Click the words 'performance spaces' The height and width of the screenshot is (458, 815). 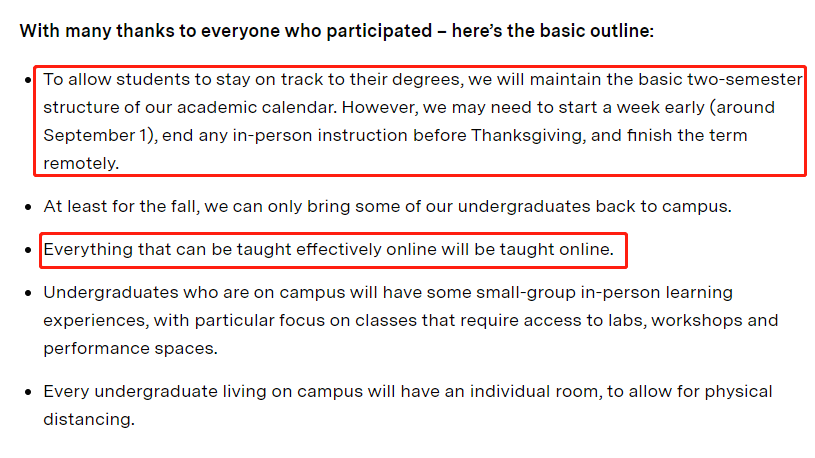[x=128, y=348]
